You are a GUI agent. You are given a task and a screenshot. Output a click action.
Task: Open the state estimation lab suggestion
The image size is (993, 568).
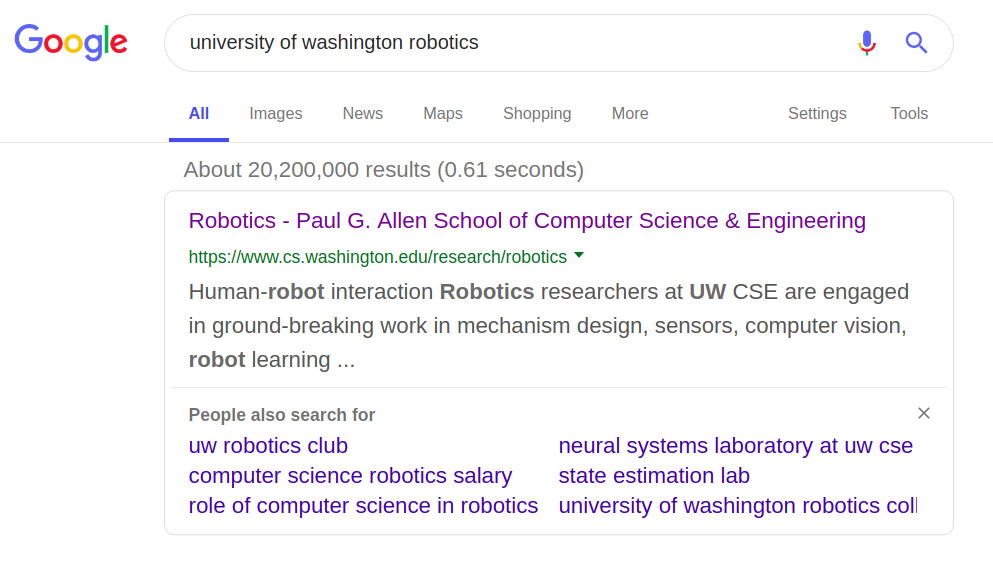654,476
